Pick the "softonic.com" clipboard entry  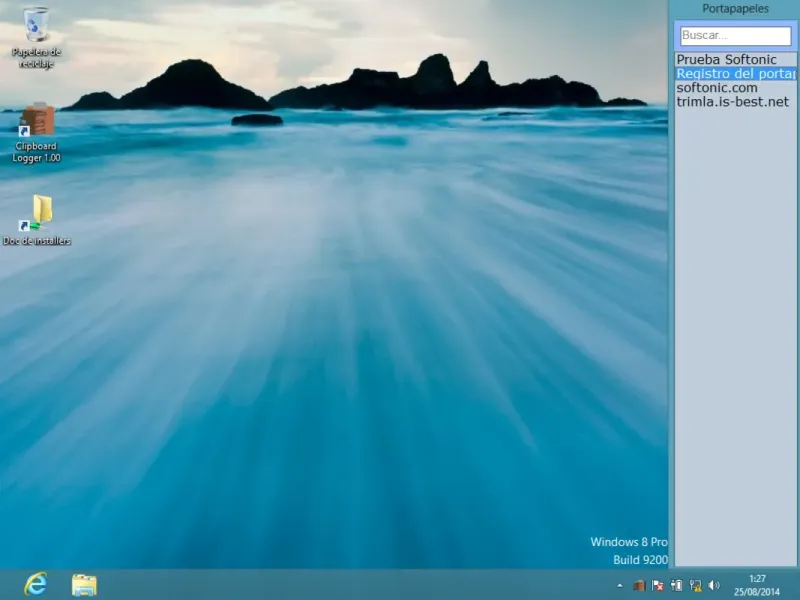point(717,88)
